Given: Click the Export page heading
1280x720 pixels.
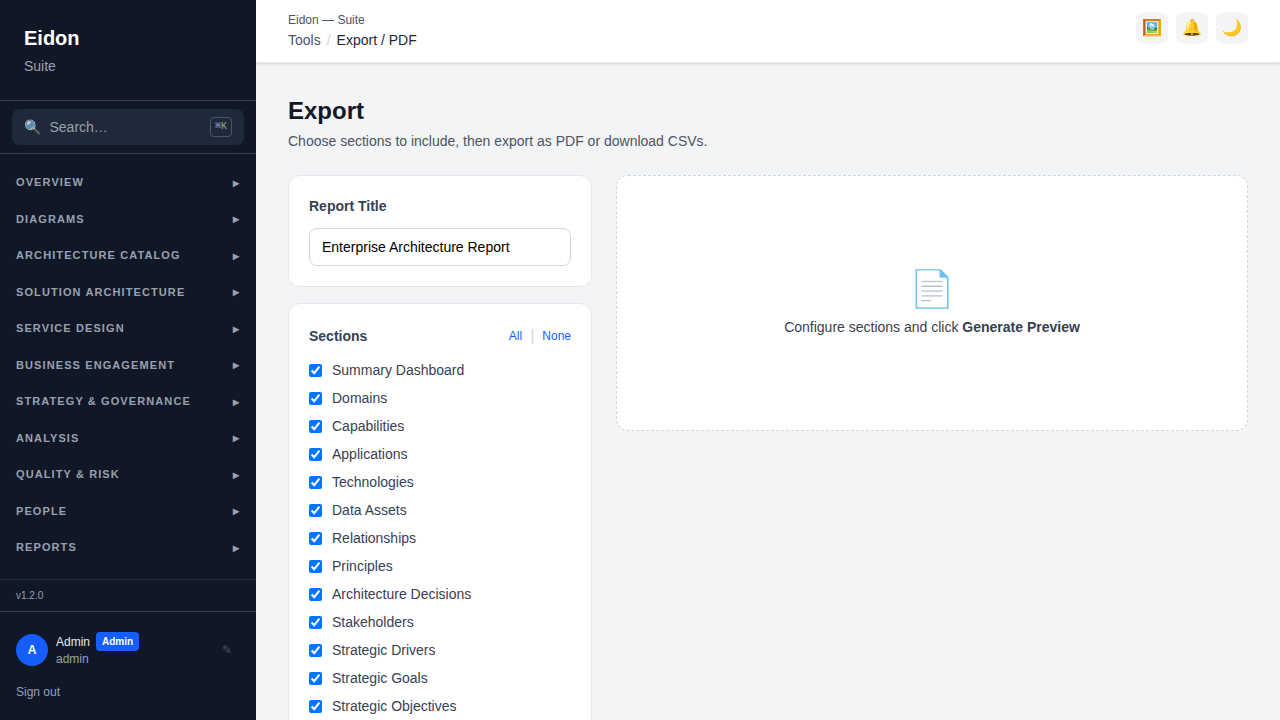Looking at the screenshot, I should (326, 111).
